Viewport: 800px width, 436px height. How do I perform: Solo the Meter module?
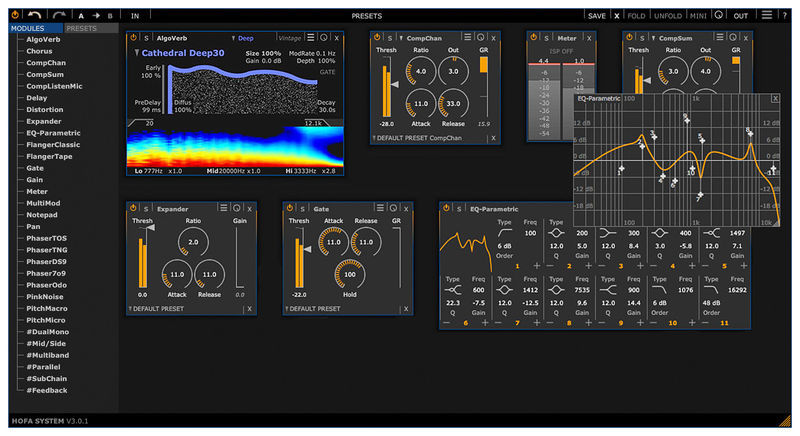click(546, 38)
